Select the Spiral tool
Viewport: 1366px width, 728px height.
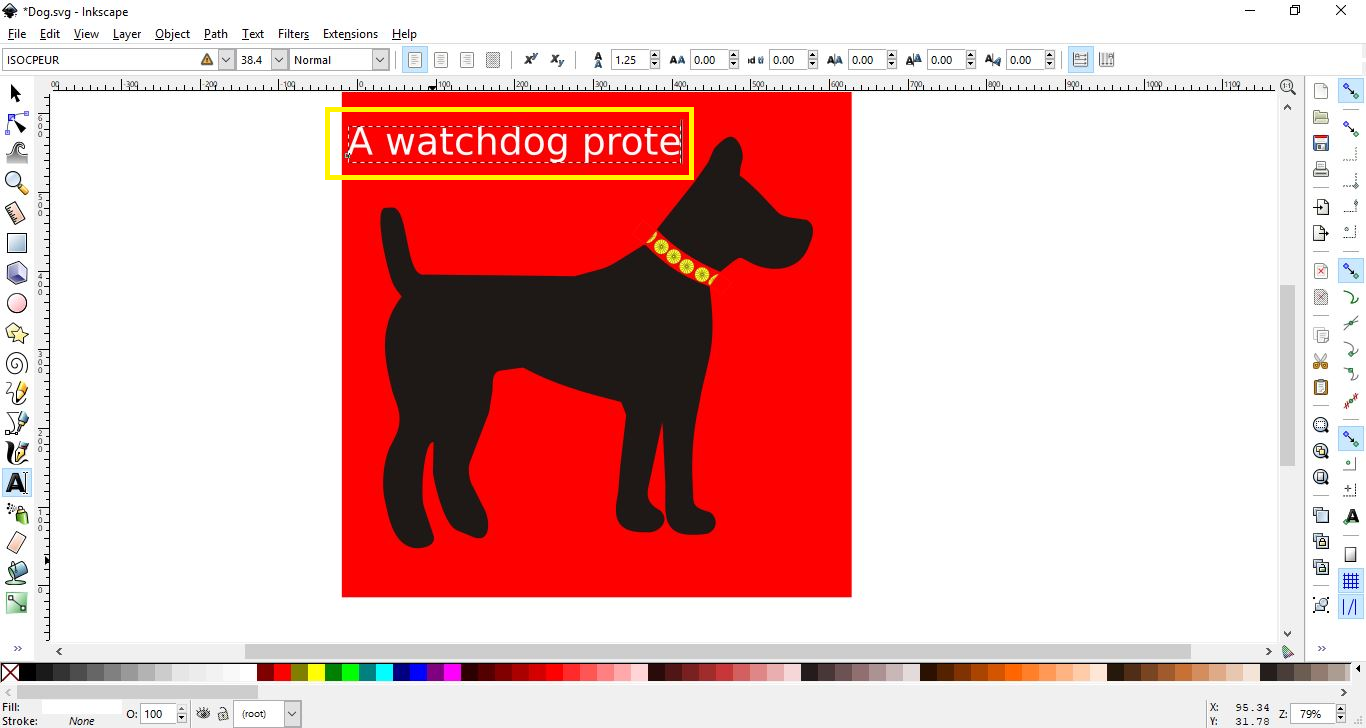[x=15, y=362]
